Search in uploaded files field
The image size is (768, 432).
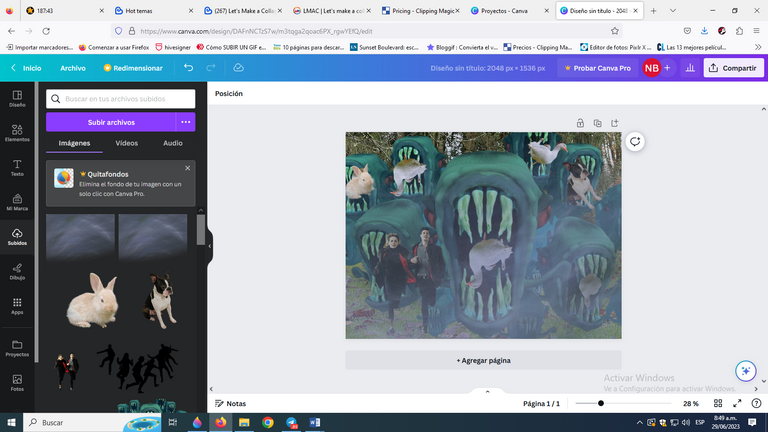(x=120, y=99)
